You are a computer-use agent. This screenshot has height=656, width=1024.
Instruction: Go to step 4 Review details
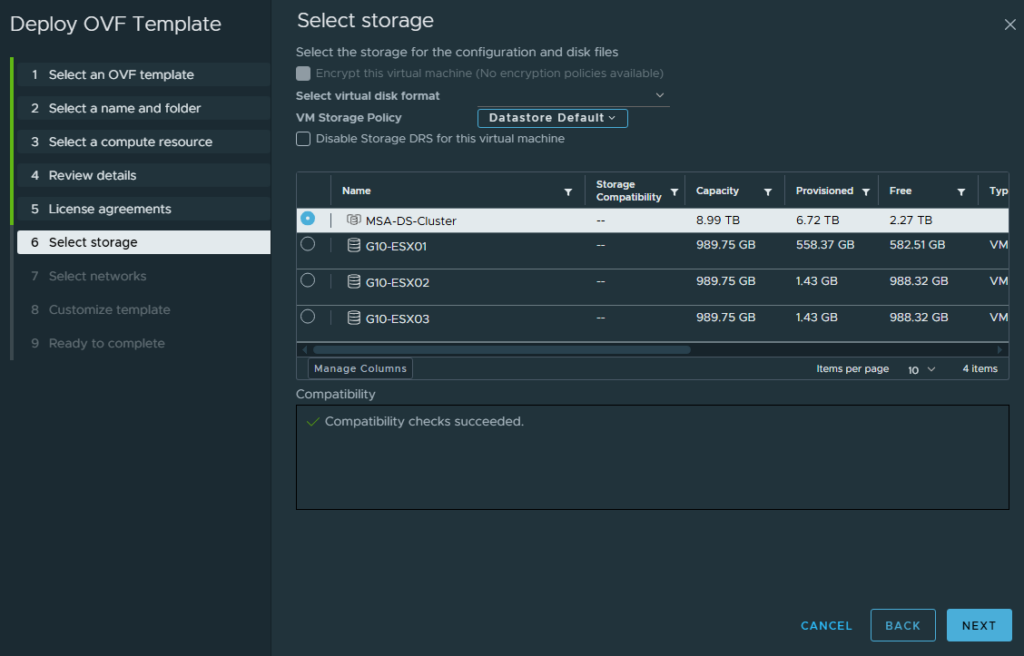point(144,175)
